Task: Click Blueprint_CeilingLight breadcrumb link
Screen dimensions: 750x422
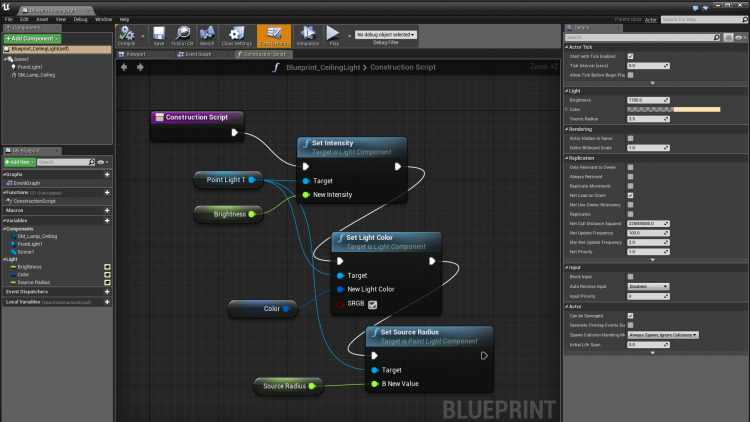Action: [x=323, y=67]
